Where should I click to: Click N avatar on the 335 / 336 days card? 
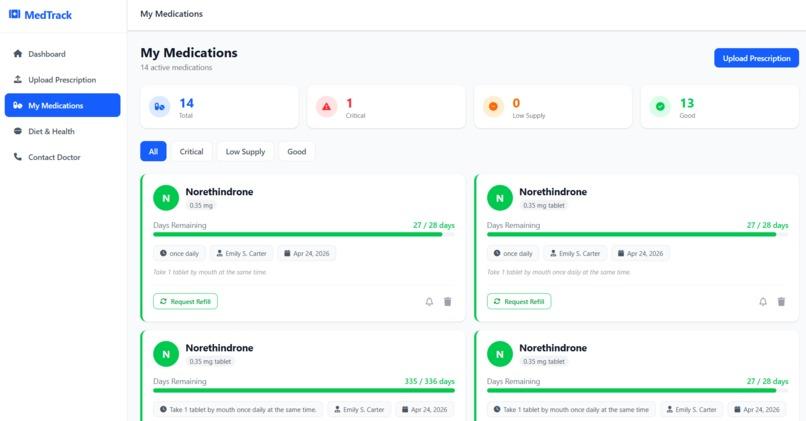(166, 354)
